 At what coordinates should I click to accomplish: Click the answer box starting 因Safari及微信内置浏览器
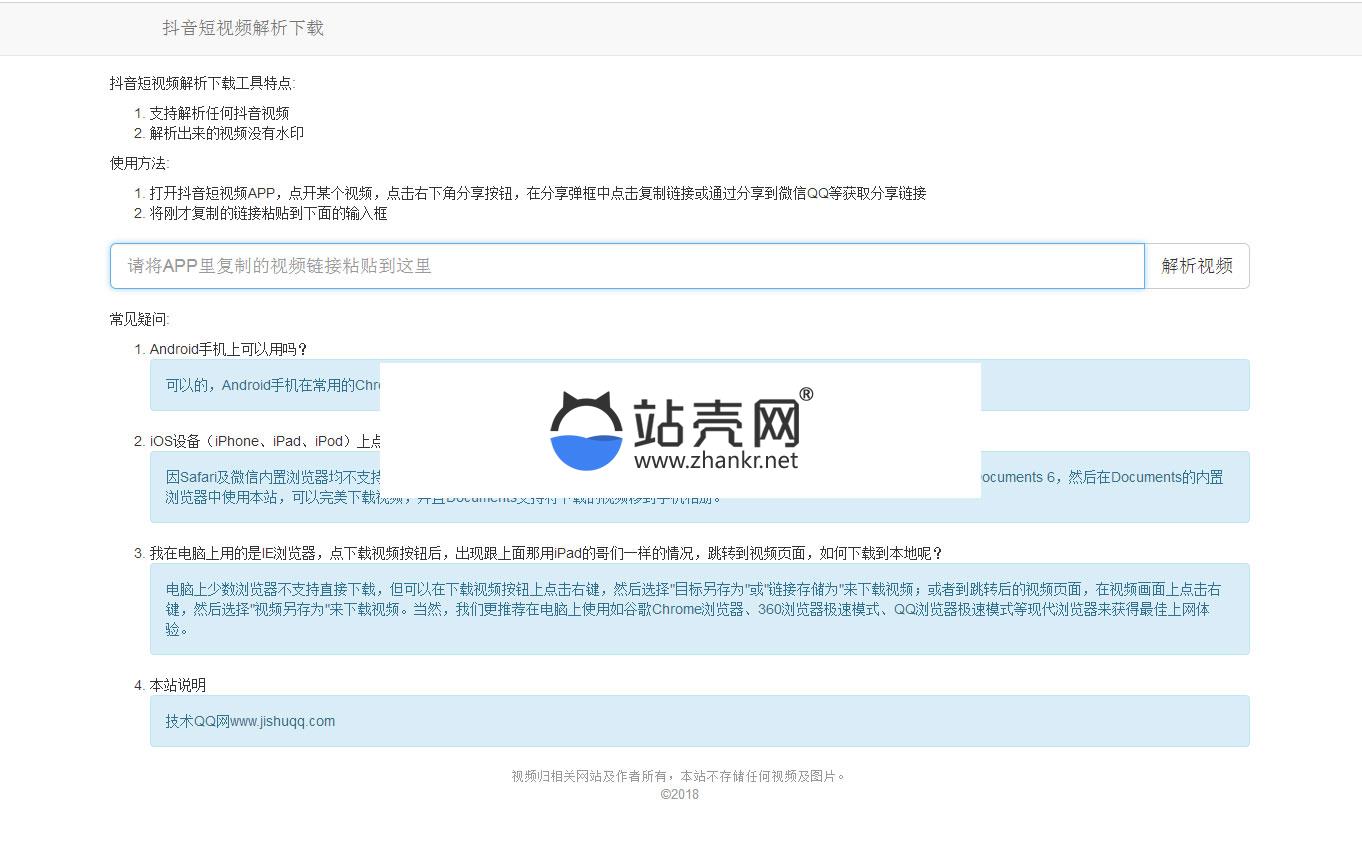(700, 487)
